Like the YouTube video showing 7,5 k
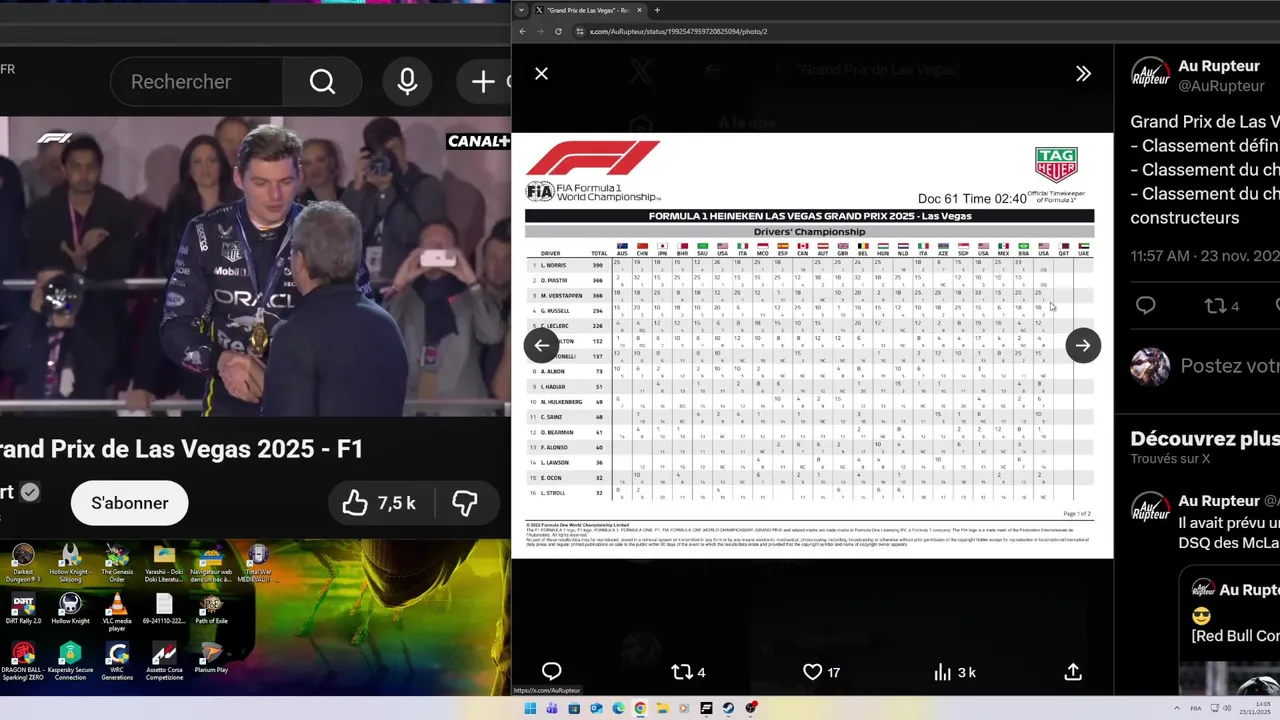 point(378,503)
